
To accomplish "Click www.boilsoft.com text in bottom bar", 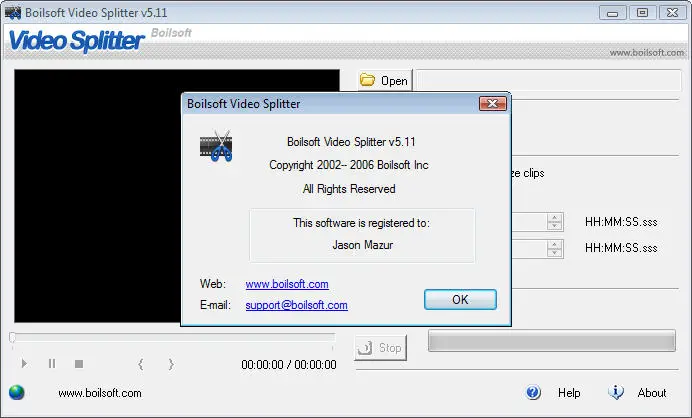I will tap(100, 393).
